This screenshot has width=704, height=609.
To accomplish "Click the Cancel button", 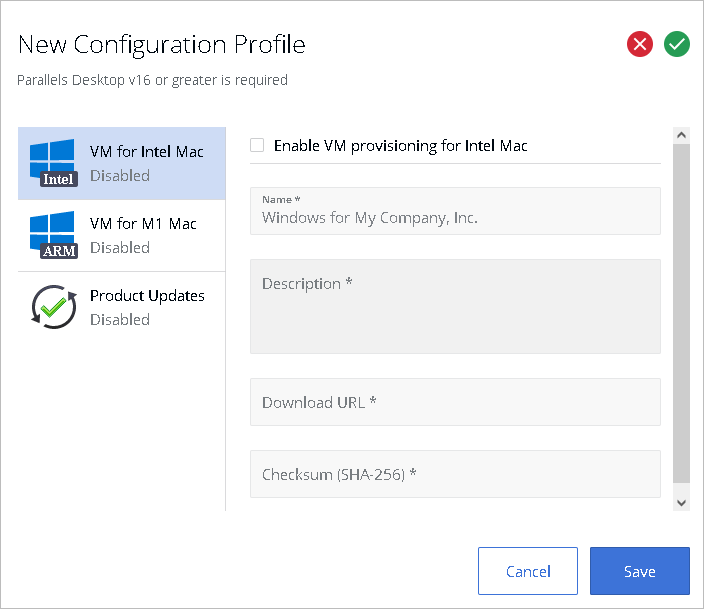I will (x=528, y=571).
